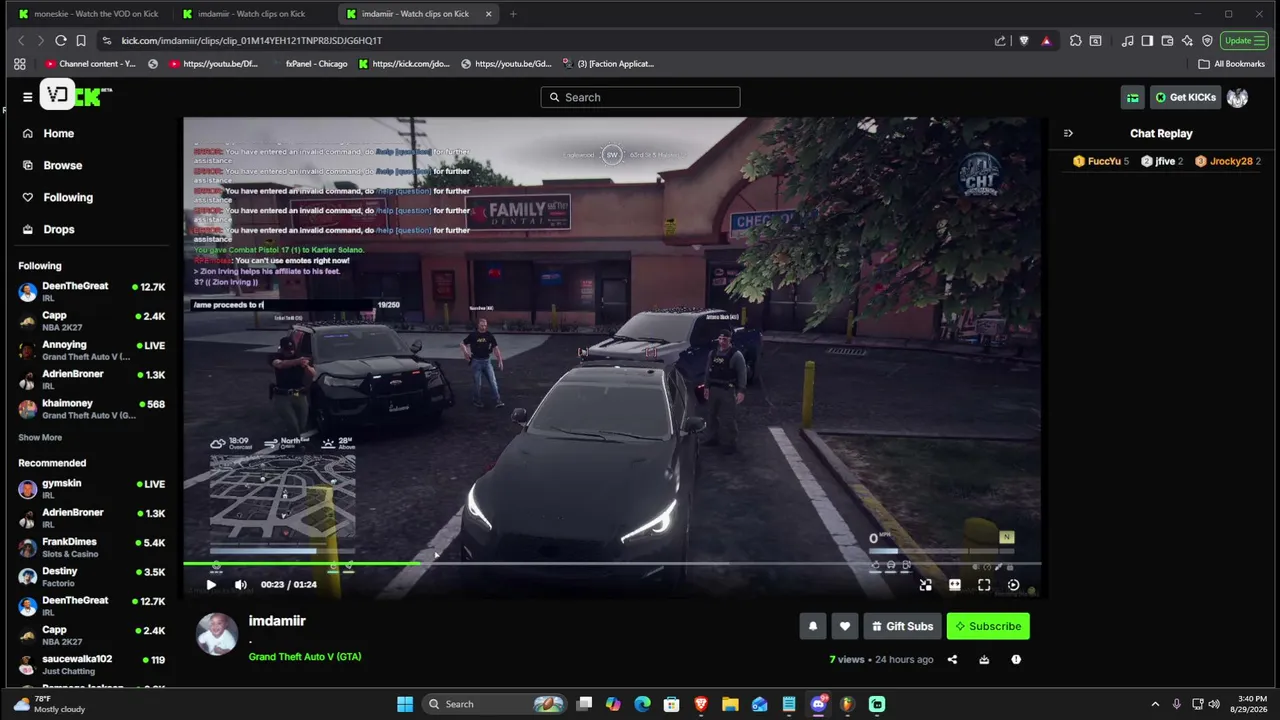Open File Explorer from the taskbar
The width and height of the screenshot is (1280, 720).
click(x=730, y=704)
